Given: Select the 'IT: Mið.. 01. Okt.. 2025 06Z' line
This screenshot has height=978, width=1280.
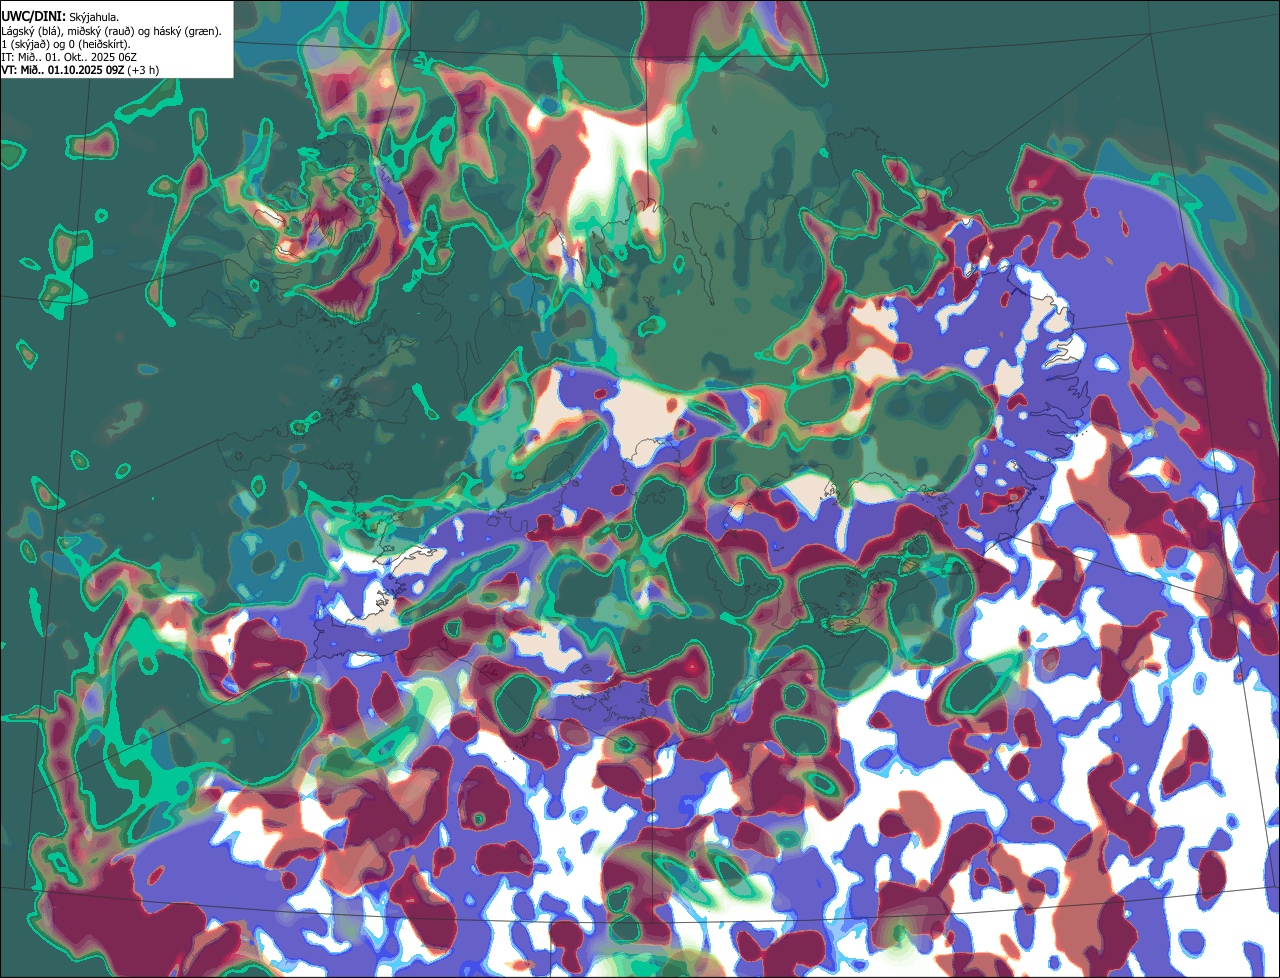Looking at the screenshot, I should [x=69, y=57].
